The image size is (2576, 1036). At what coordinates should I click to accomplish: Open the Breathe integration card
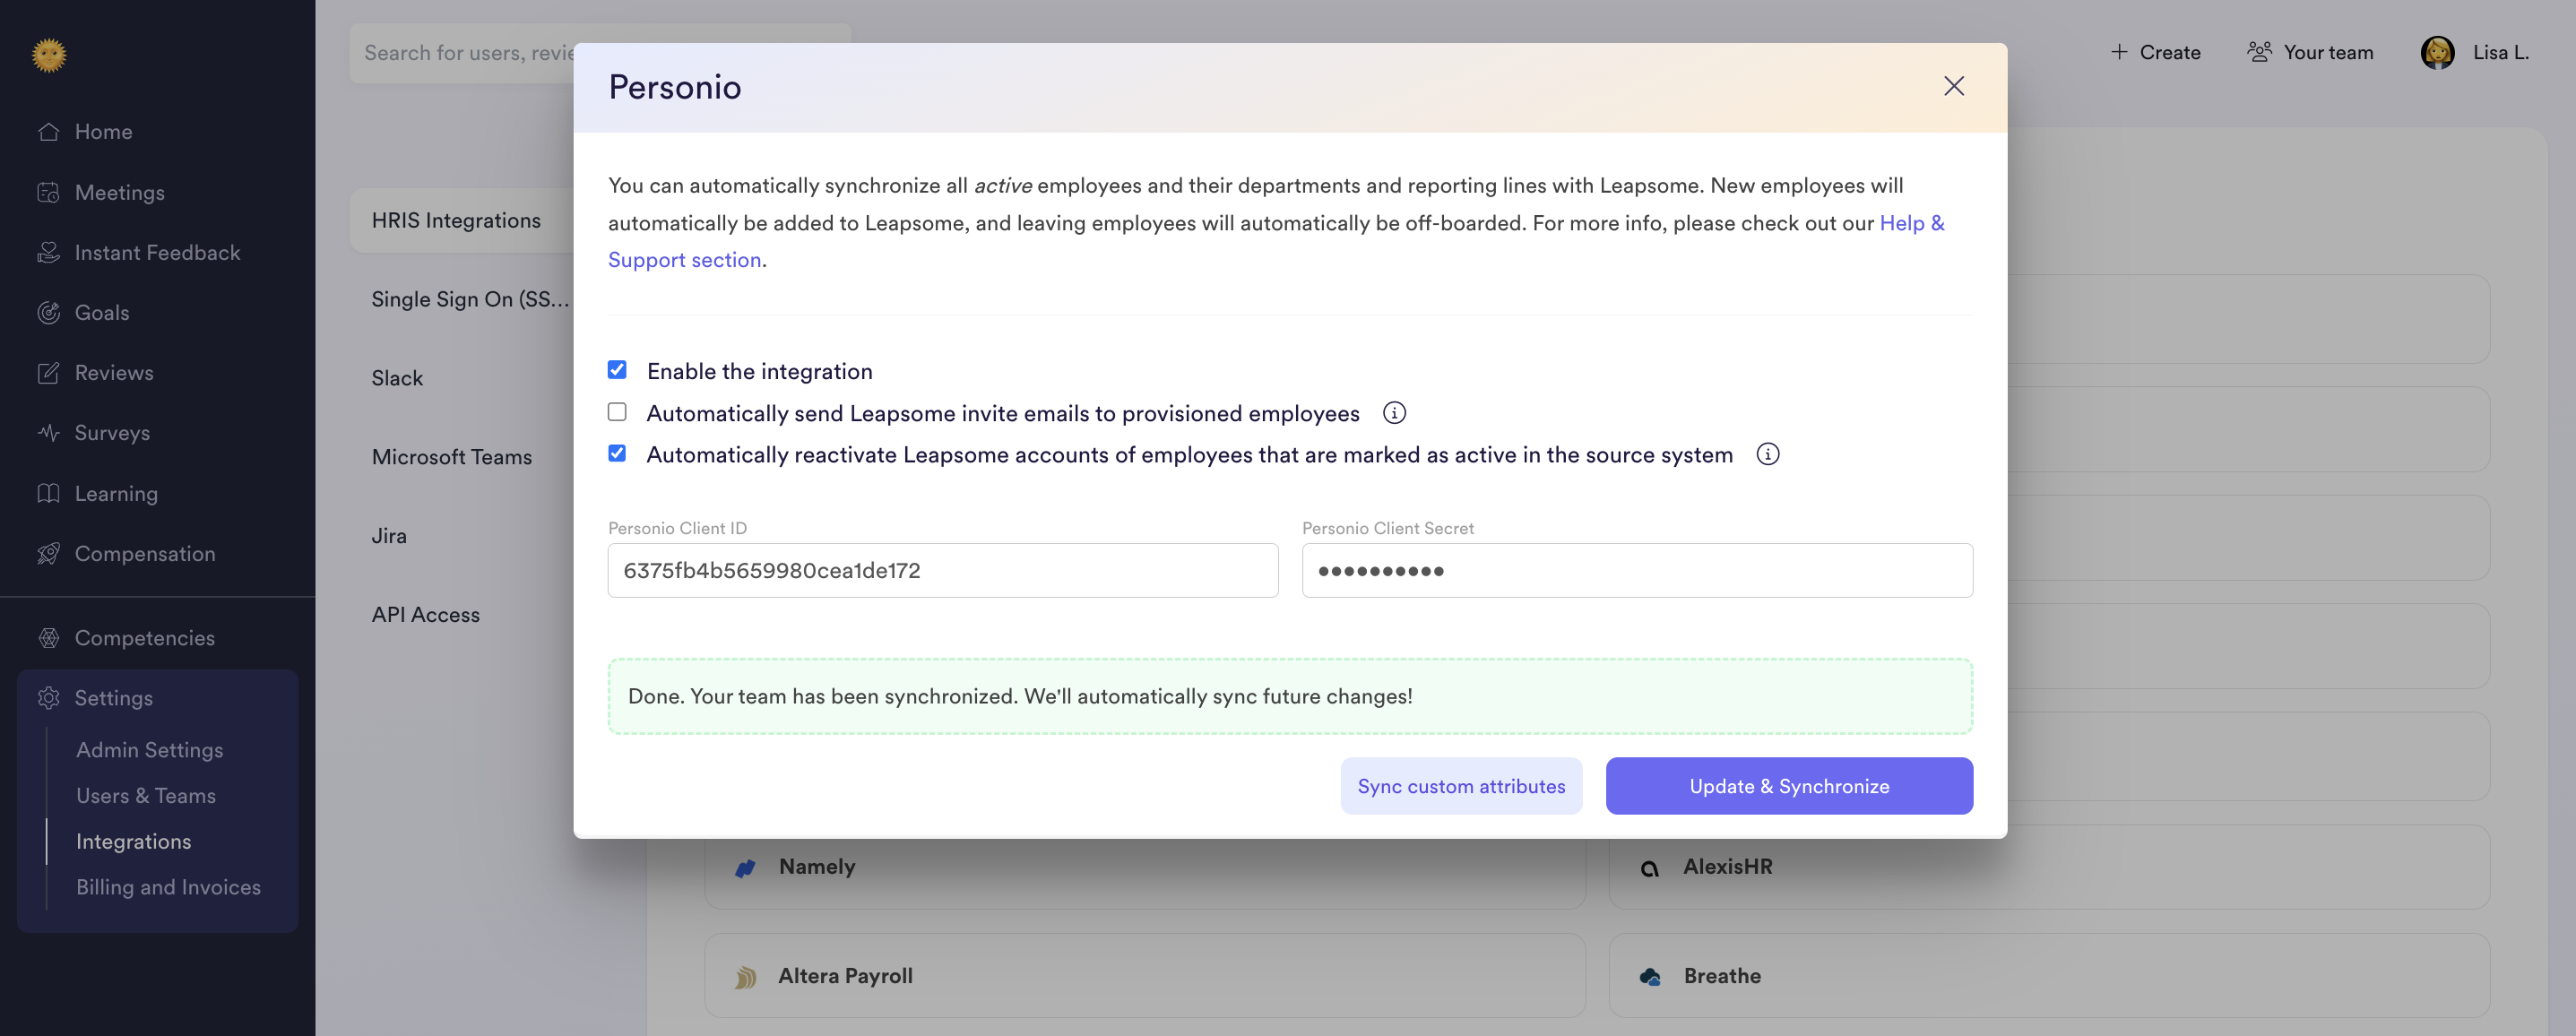2048,976
